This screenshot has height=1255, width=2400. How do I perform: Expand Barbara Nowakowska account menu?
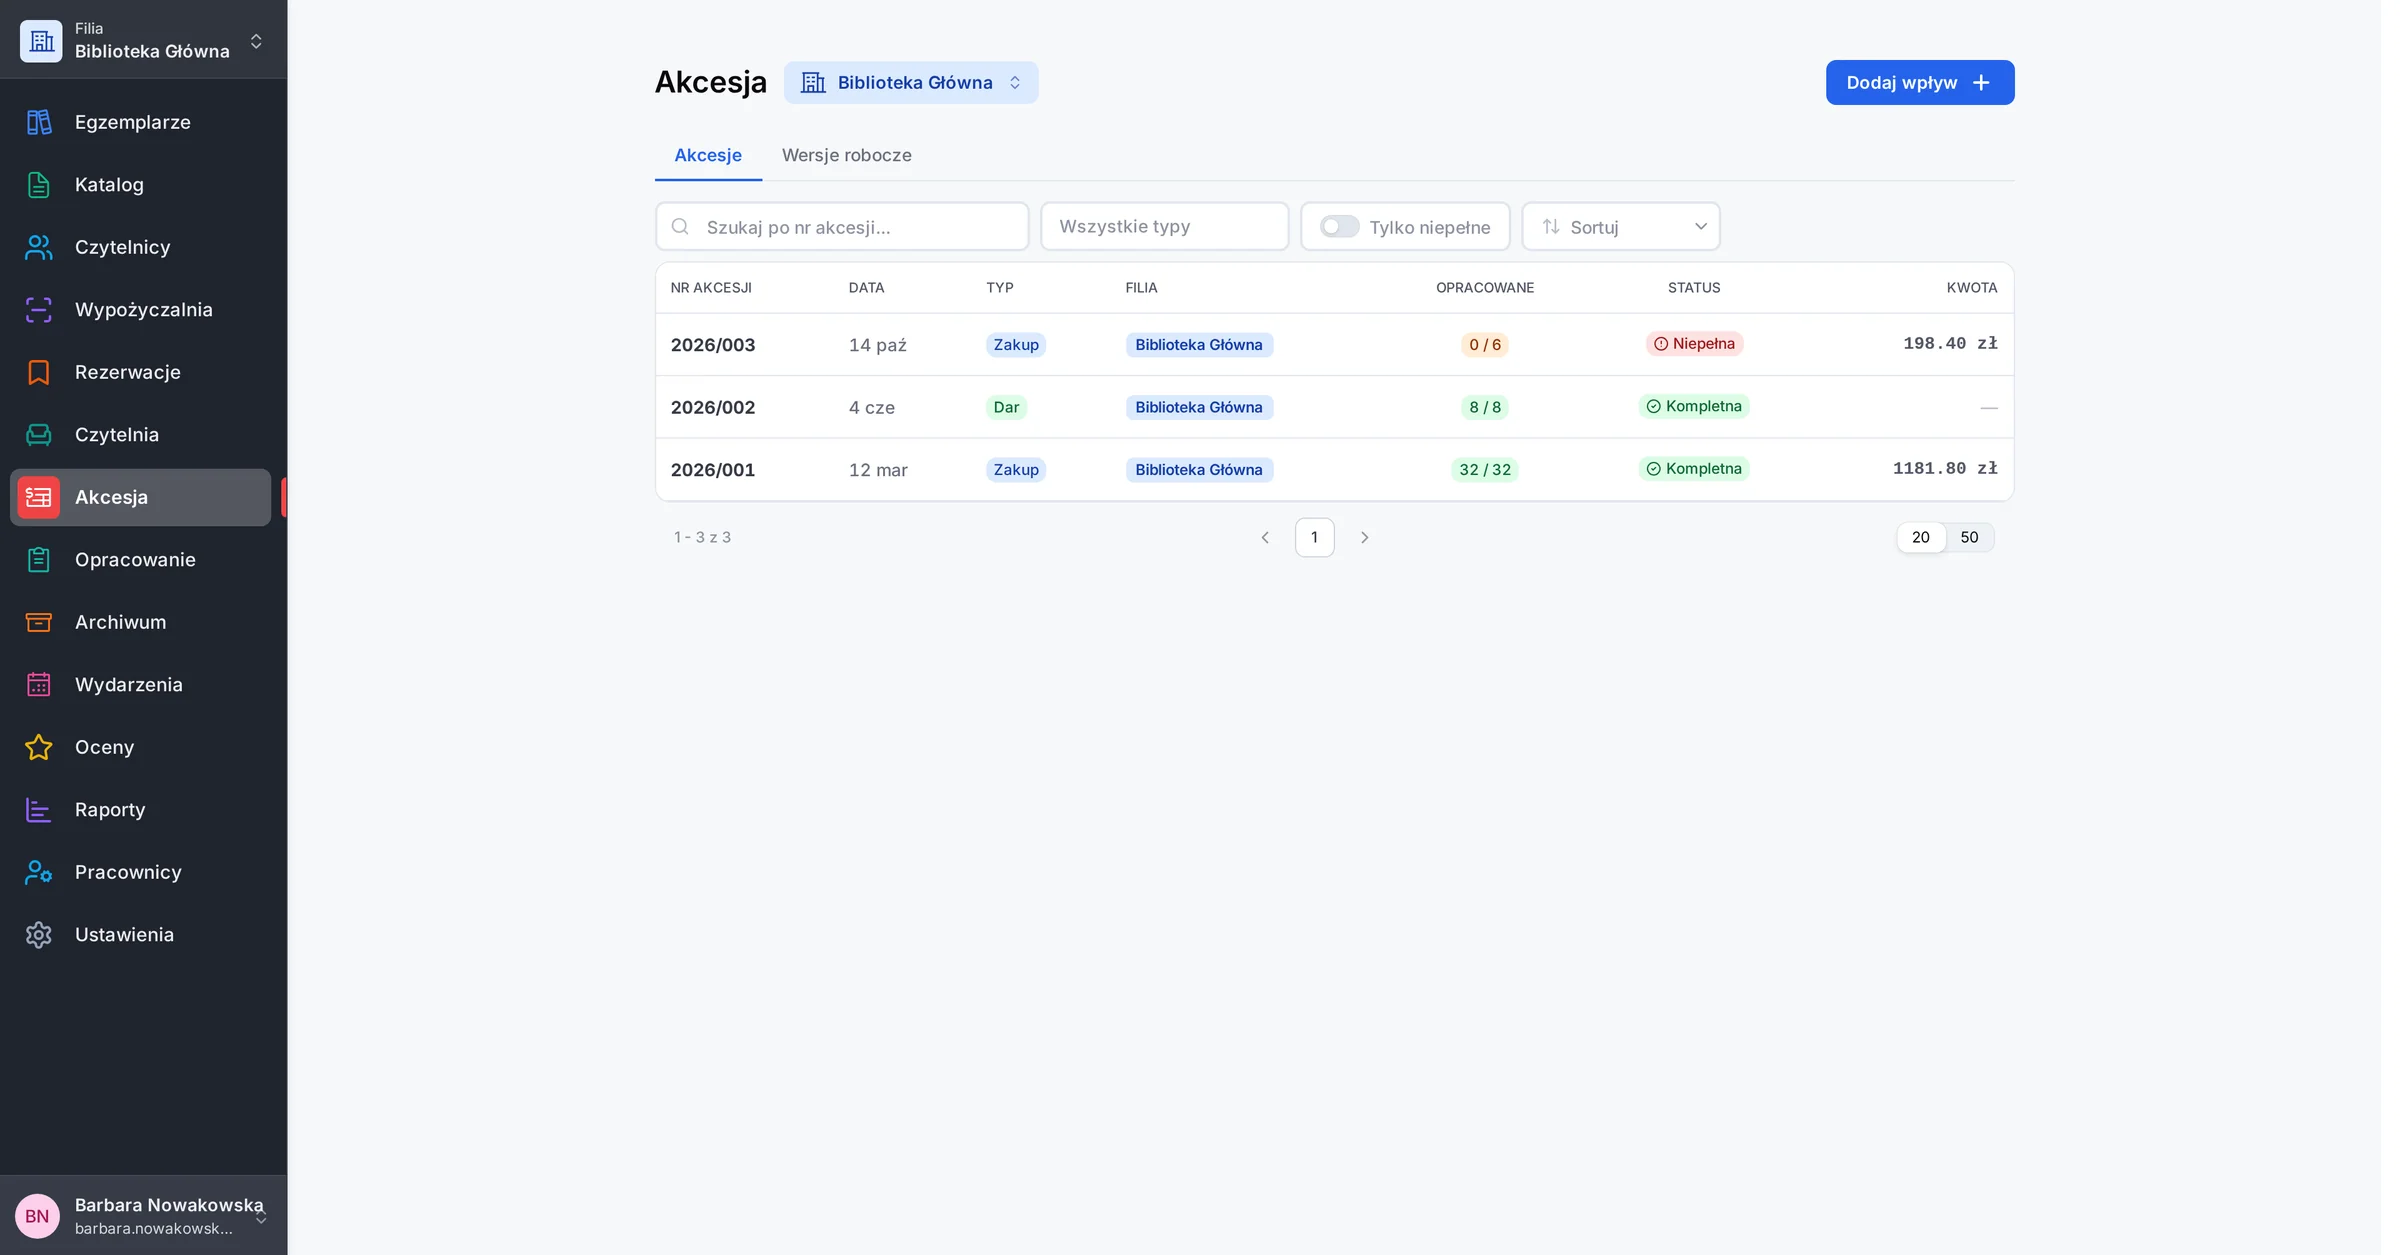click(x=143, y=1216)
